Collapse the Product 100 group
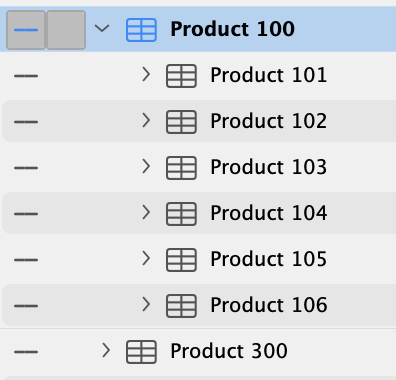 pos(102,29)
